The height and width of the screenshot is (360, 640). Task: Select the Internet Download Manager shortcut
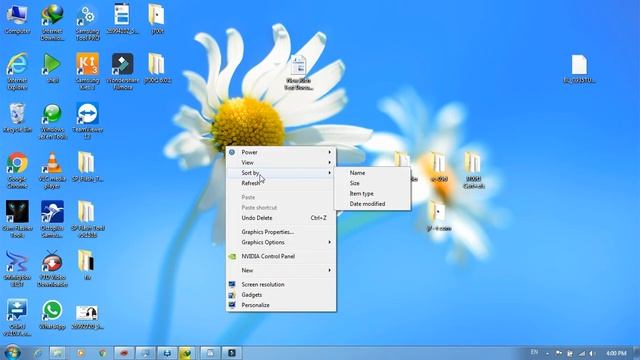coord(52,22)
